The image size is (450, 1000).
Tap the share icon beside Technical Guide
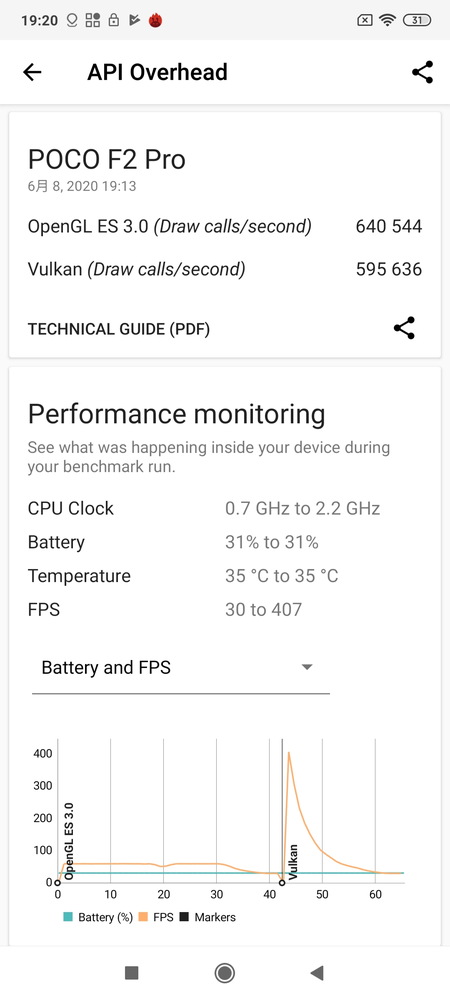[x=404, y=328]
